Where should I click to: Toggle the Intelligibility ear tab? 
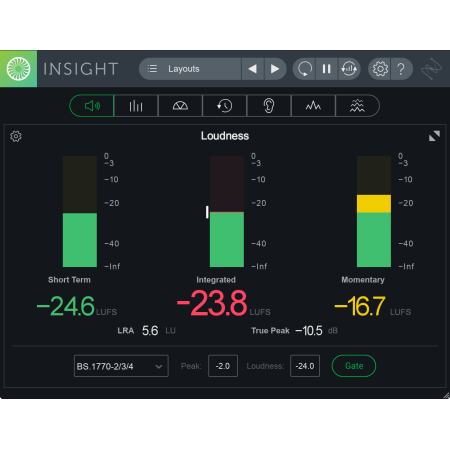click(269, 106)
